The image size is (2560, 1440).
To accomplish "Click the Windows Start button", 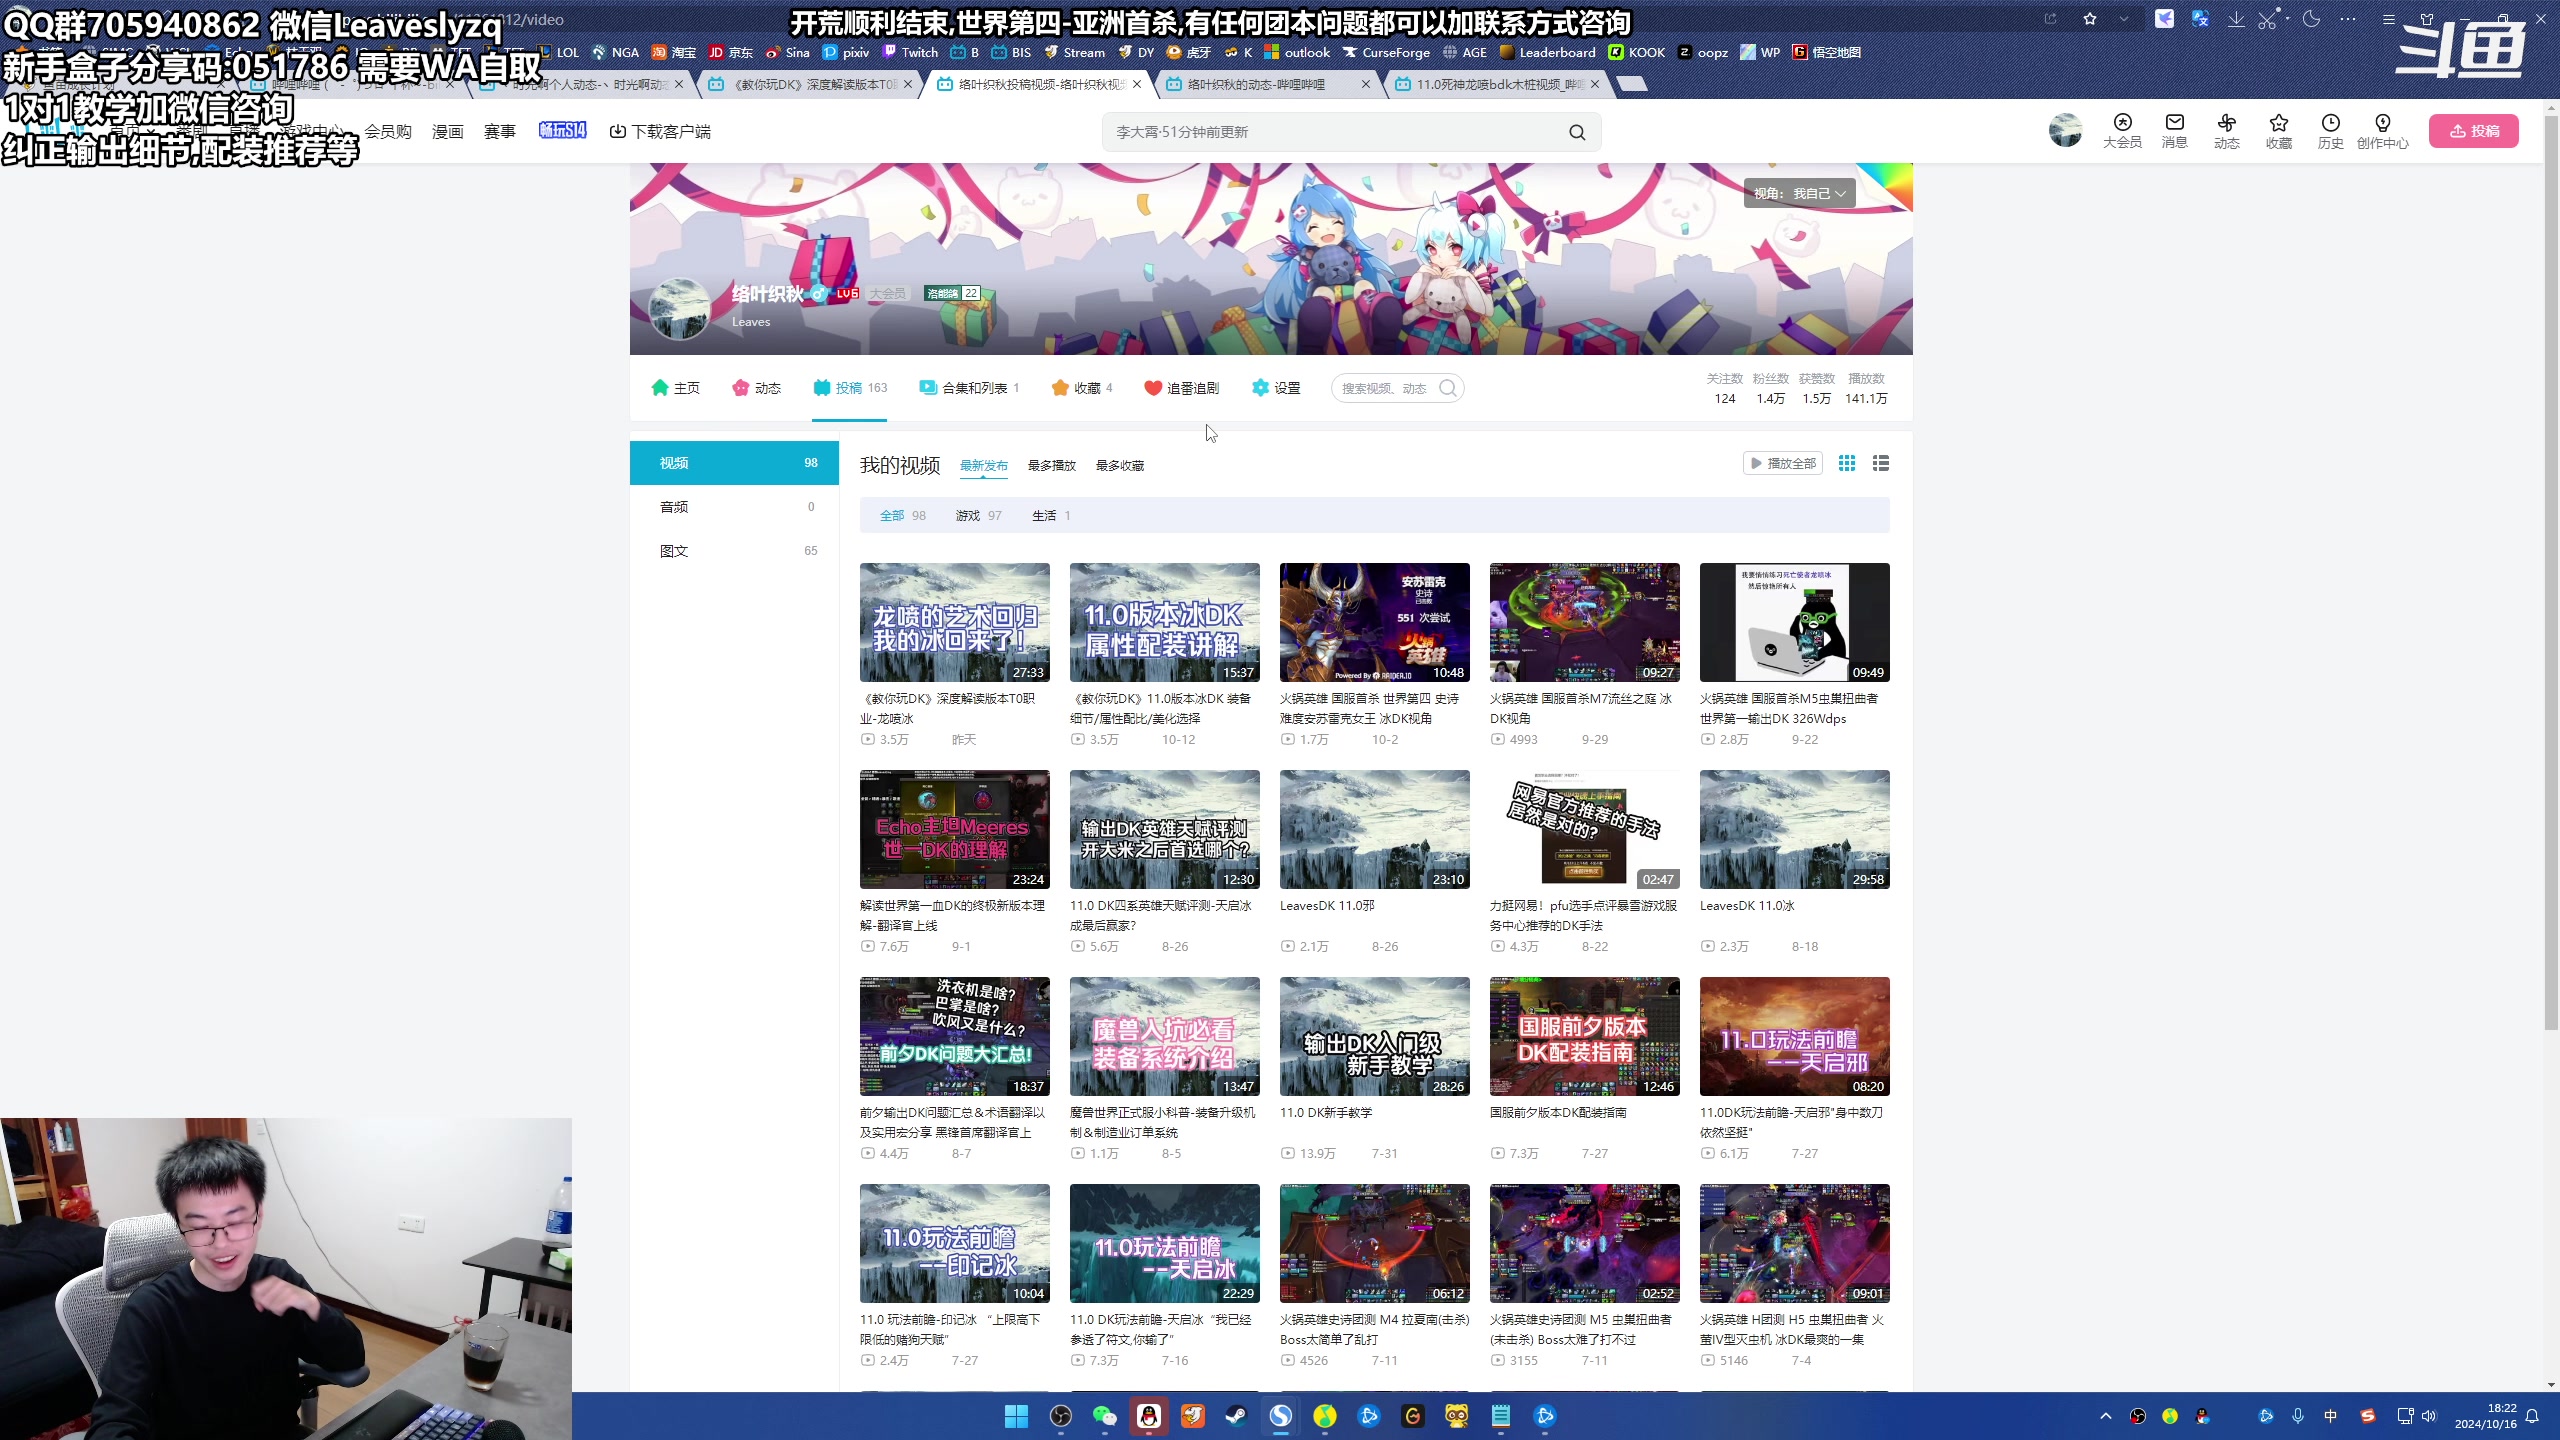I will [x=1016, y=1416].
